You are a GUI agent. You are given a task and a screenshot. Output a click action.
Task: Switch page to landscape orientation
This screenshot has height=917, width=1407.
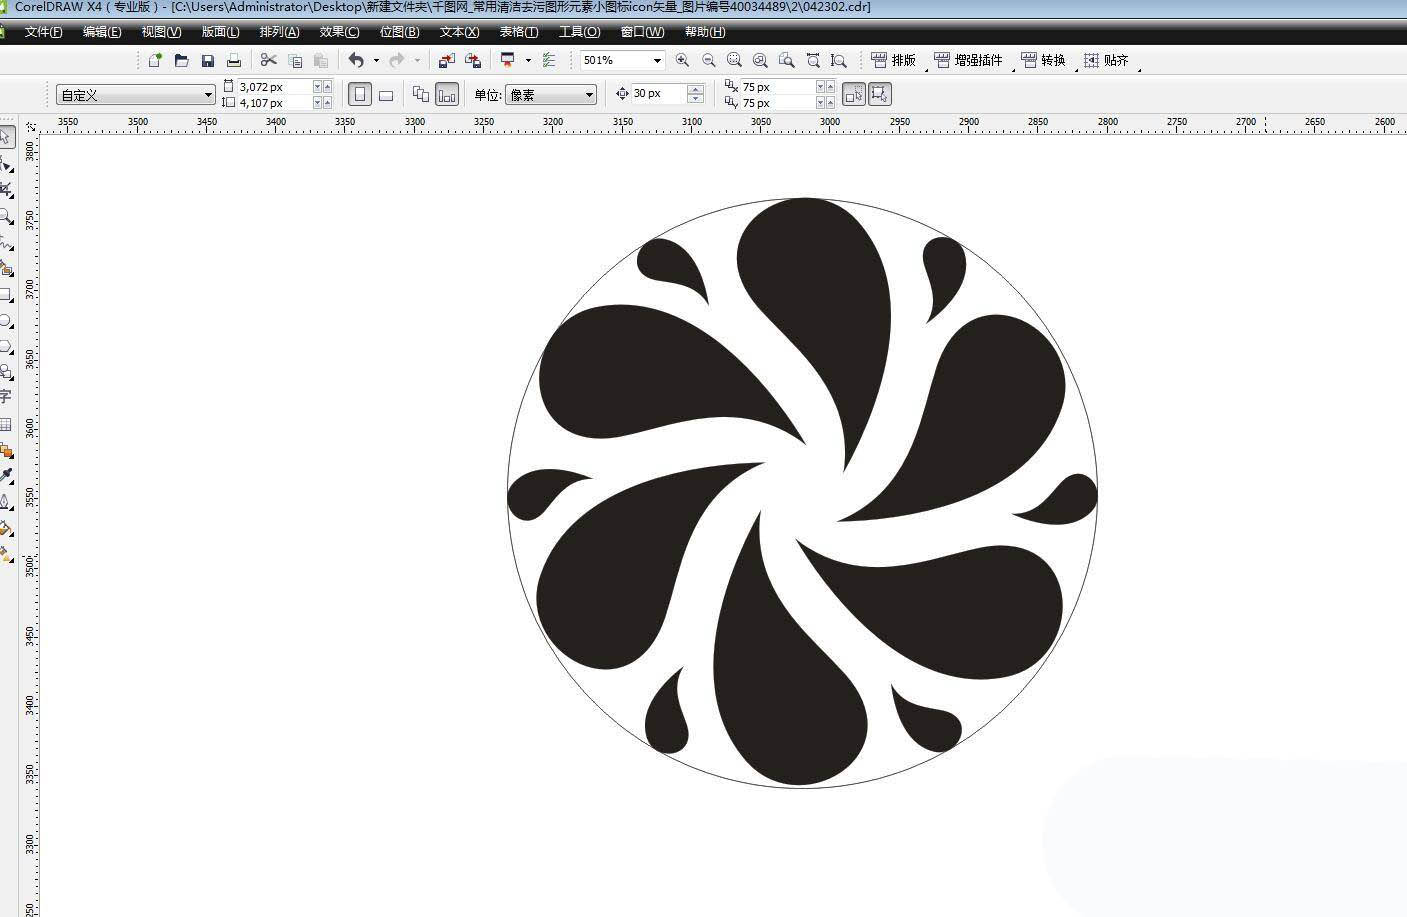[x=386, y=95]
